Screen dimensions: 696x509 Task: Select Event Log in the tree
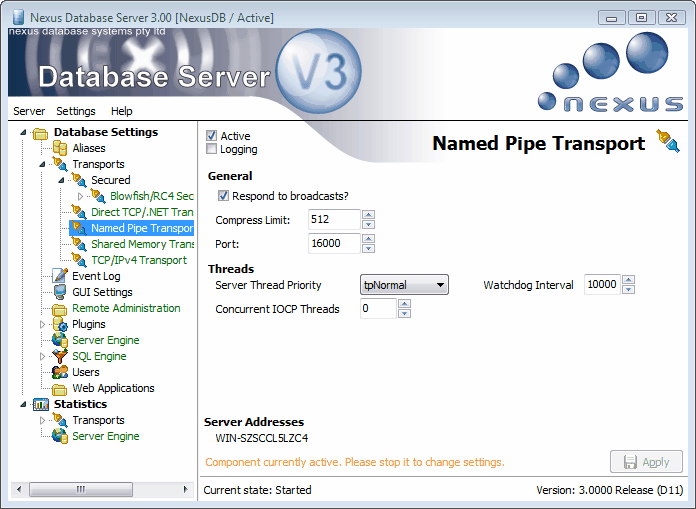coord(96,276)
